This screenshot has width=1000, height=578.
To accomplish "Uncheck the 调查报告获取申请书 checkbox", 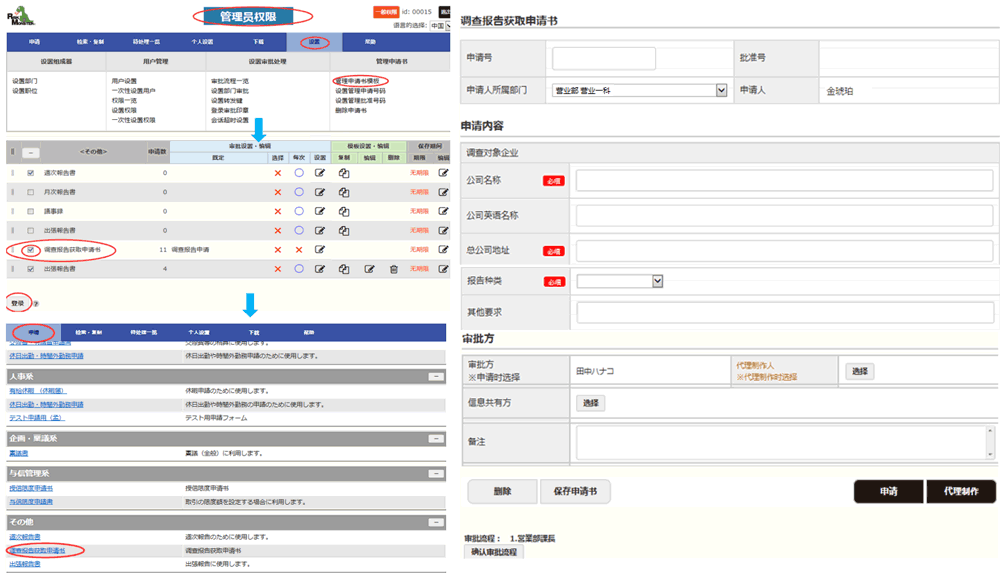I will click(32, 249).
